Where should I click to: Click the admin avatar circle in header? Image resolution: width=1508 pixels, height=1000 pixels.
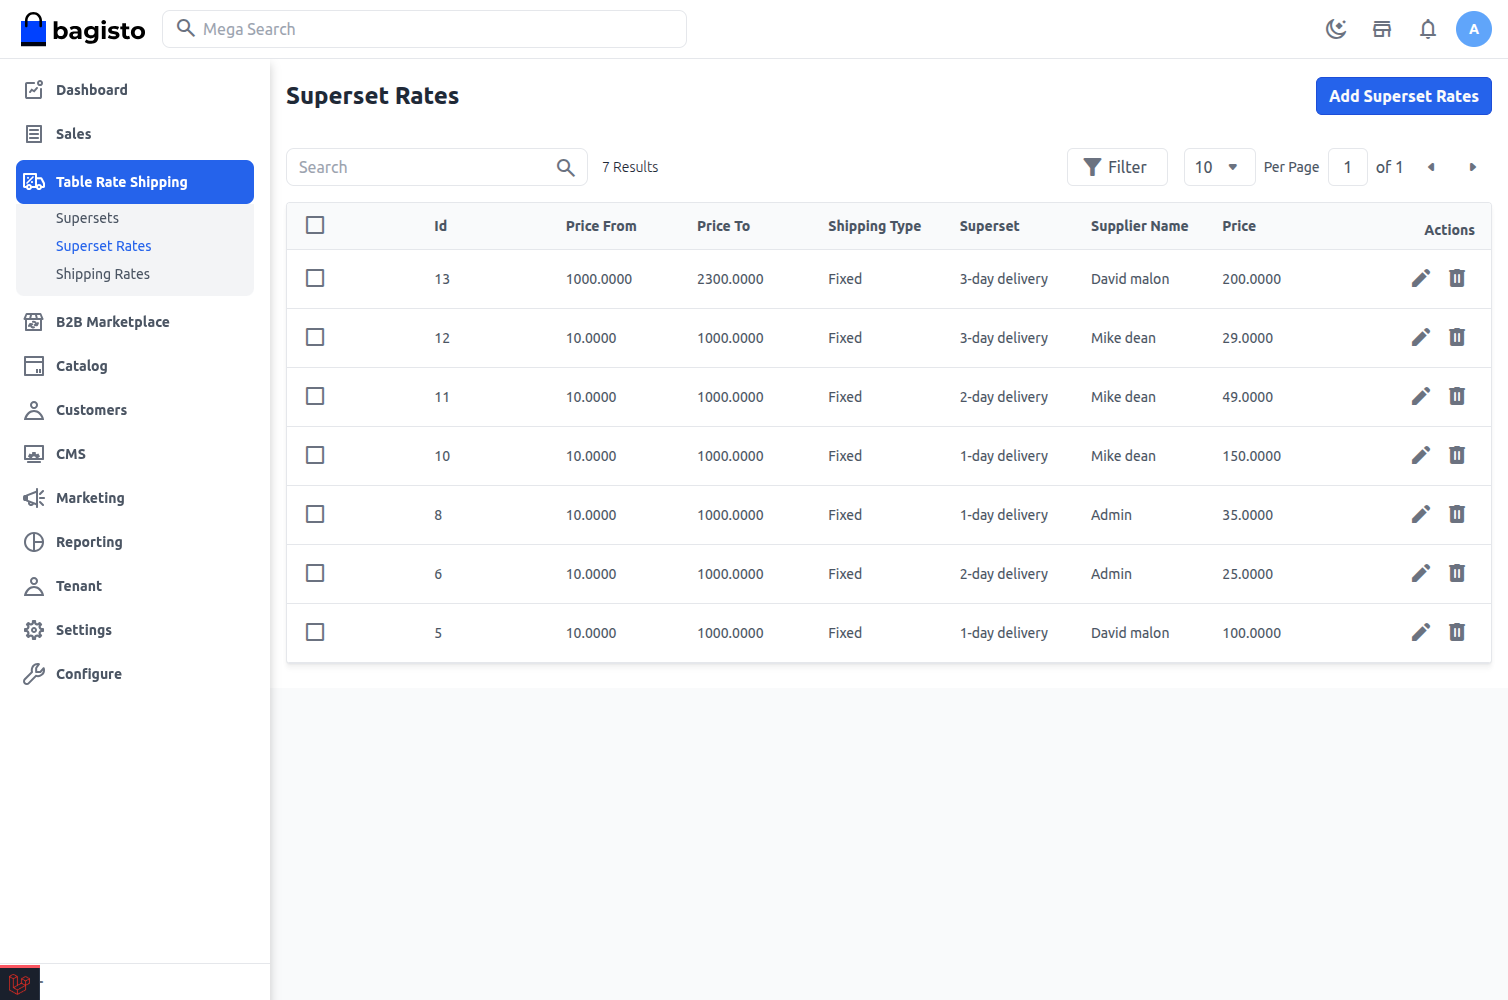coord(1474,29)
